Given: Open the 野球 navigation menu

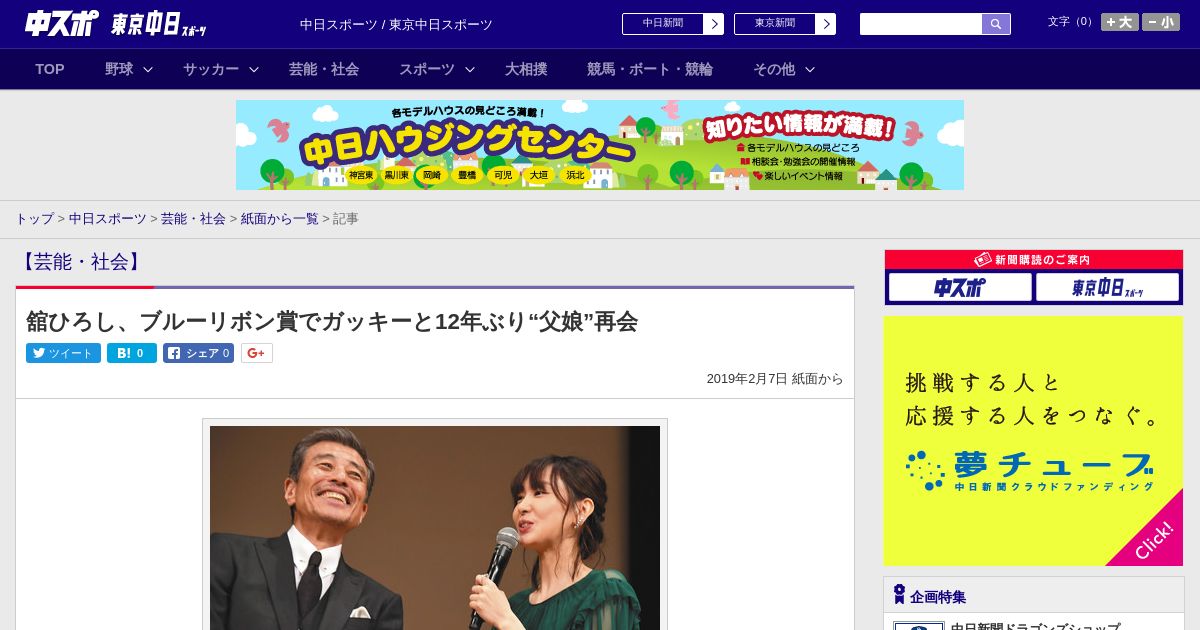Looking at the screenshot, I should [119, 69].
